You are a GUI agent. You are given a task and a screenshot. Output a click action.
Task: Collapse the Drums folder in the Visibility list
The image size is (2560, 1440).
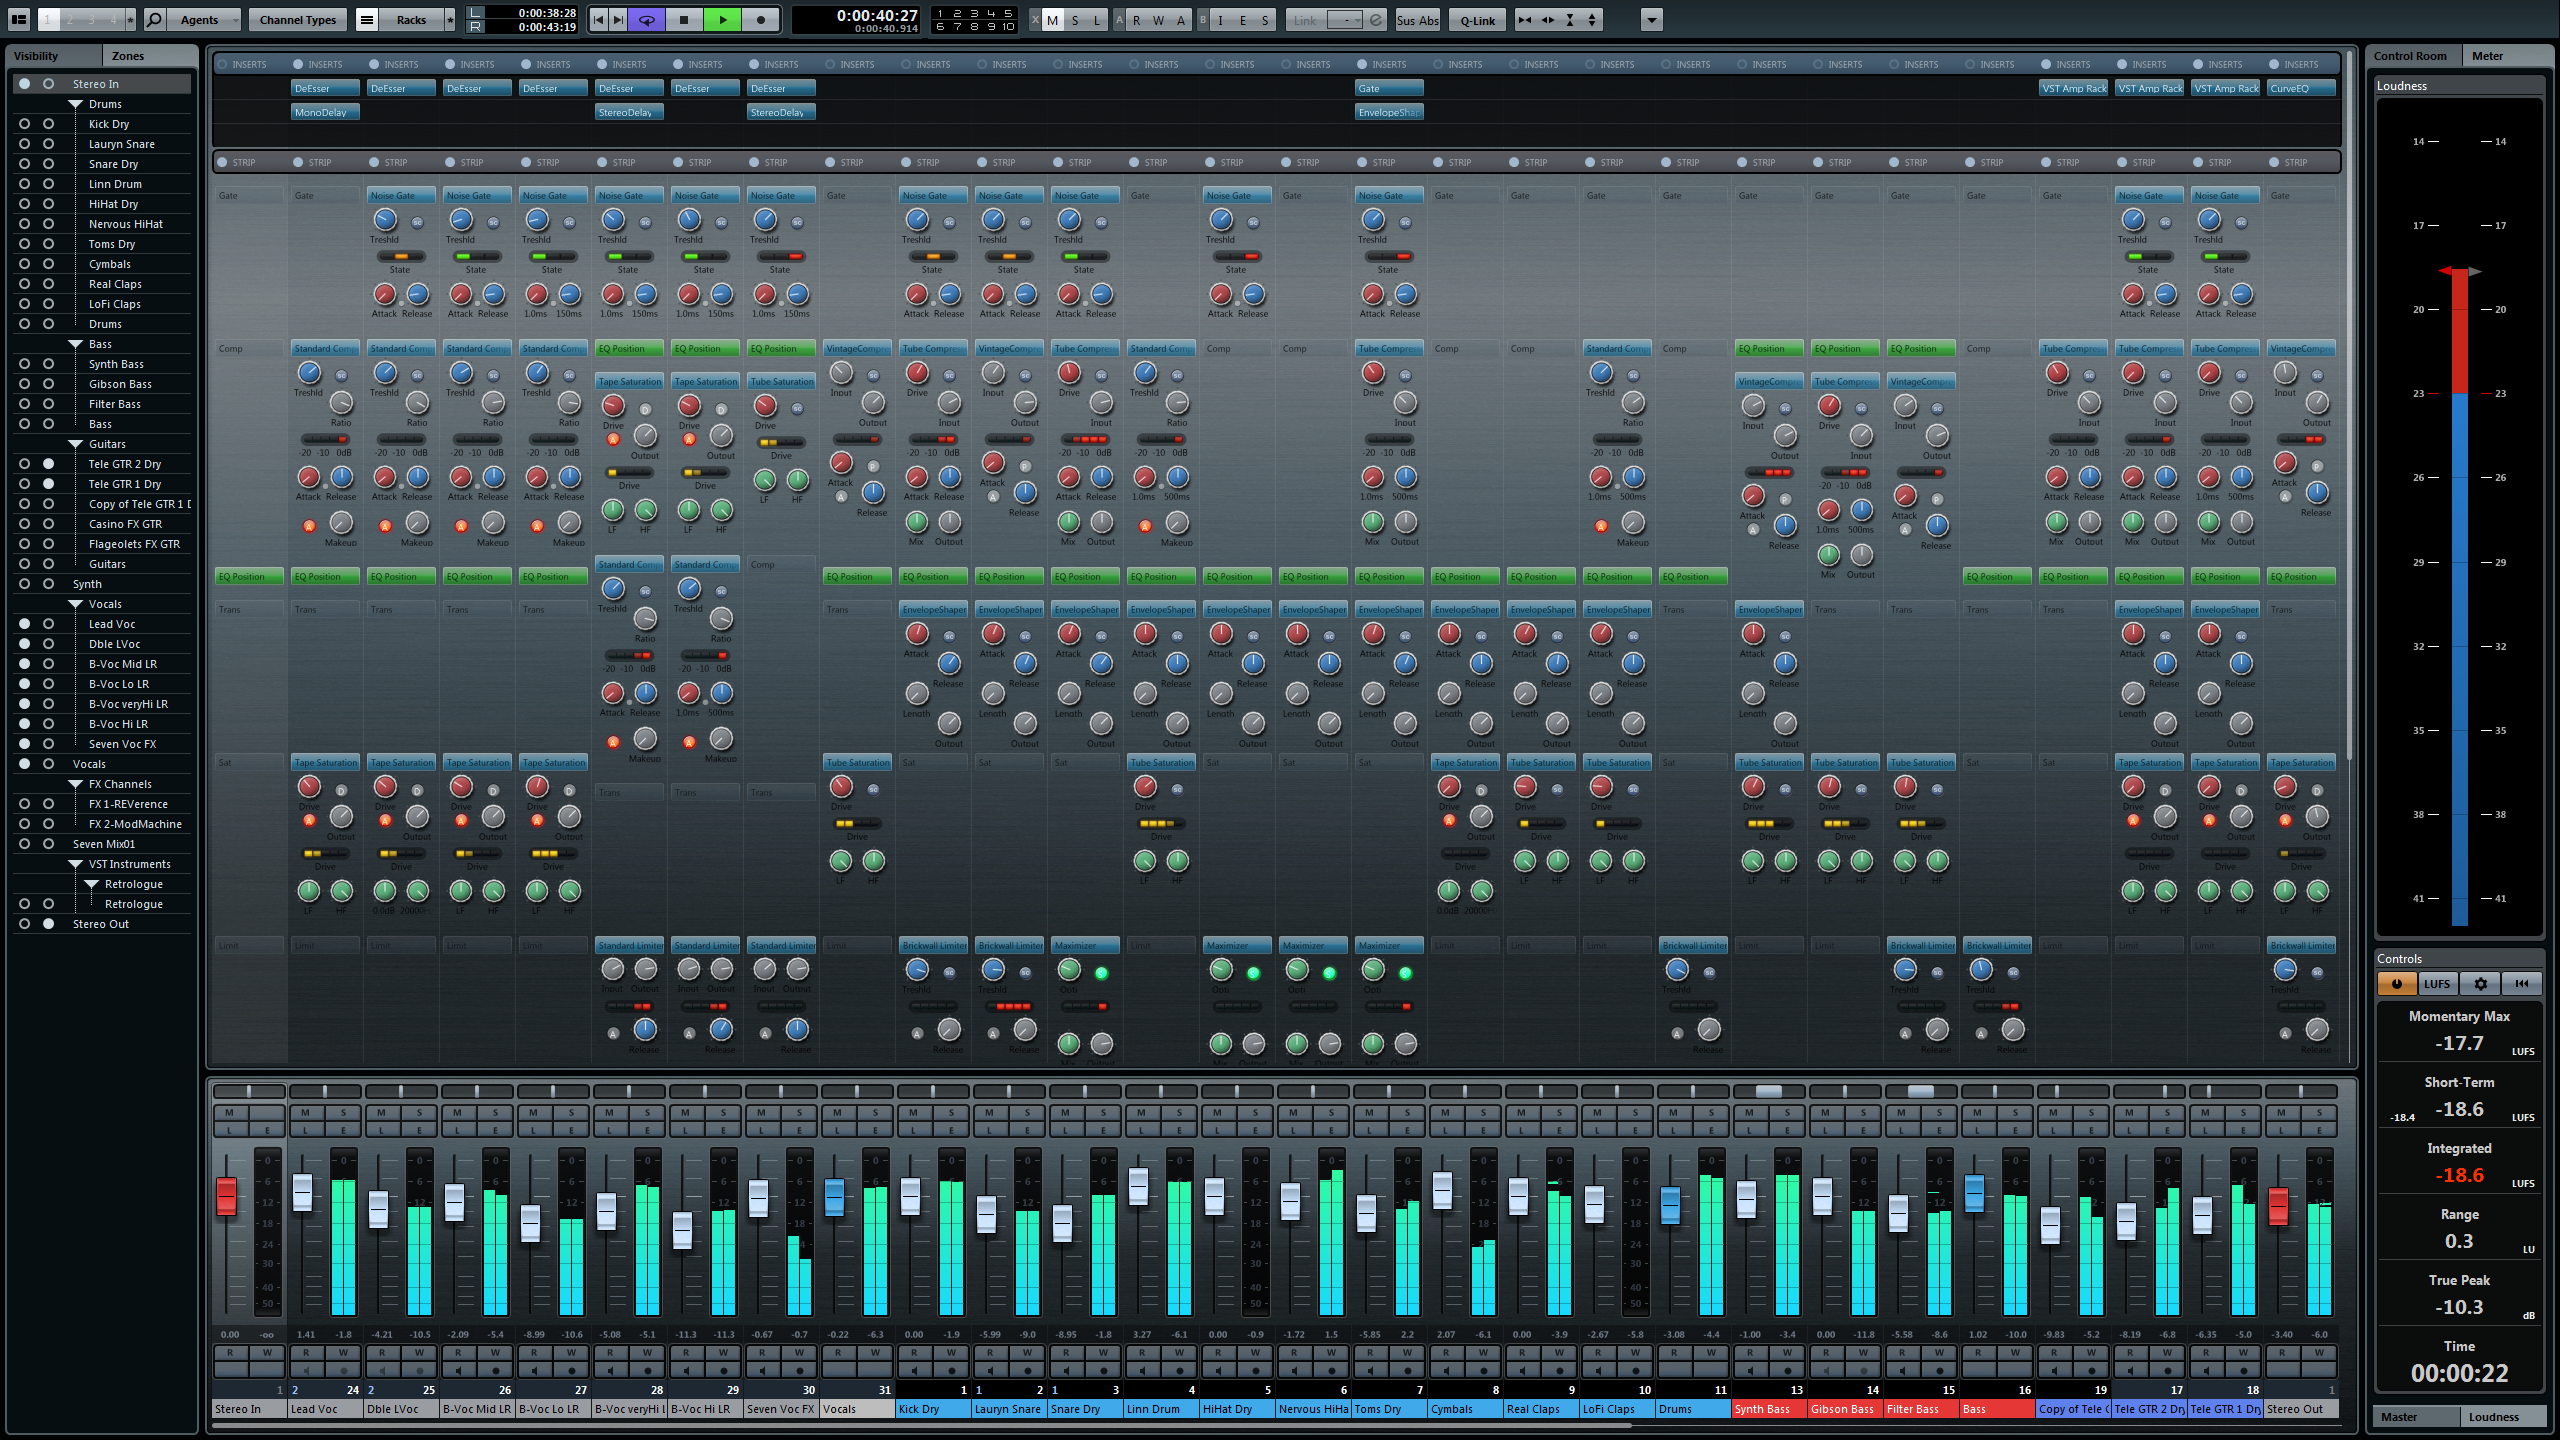[75, 103]
